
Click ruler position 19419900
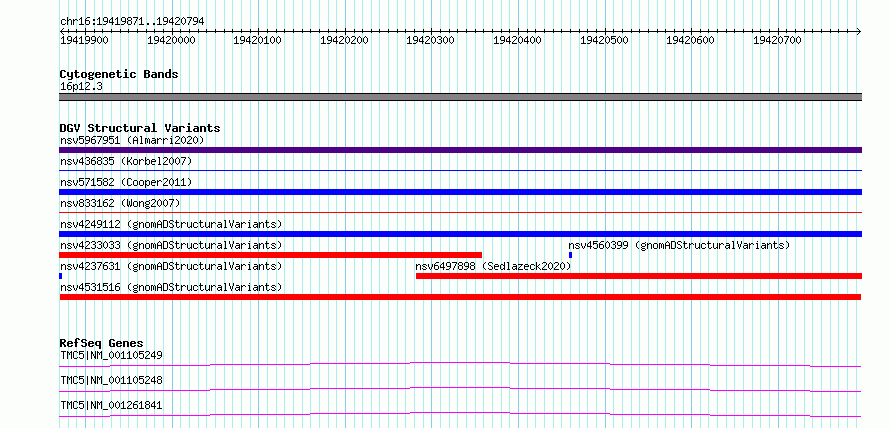(x=85, y=40)
